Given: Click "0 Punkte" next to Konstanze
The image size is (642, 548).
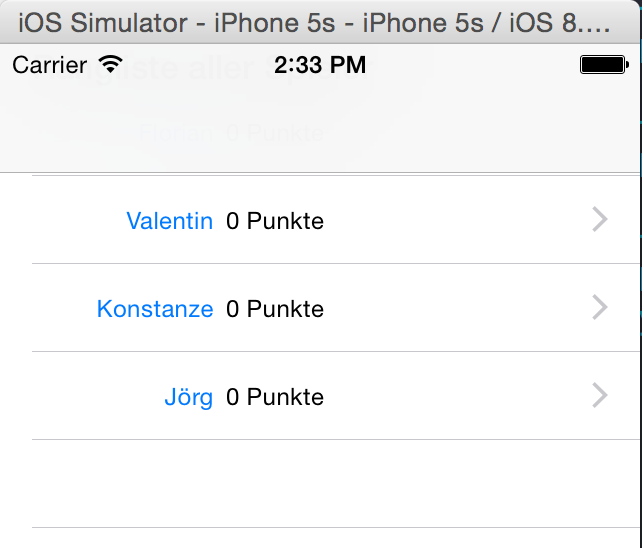Looking at the screenshot, I should pos(275,309).
